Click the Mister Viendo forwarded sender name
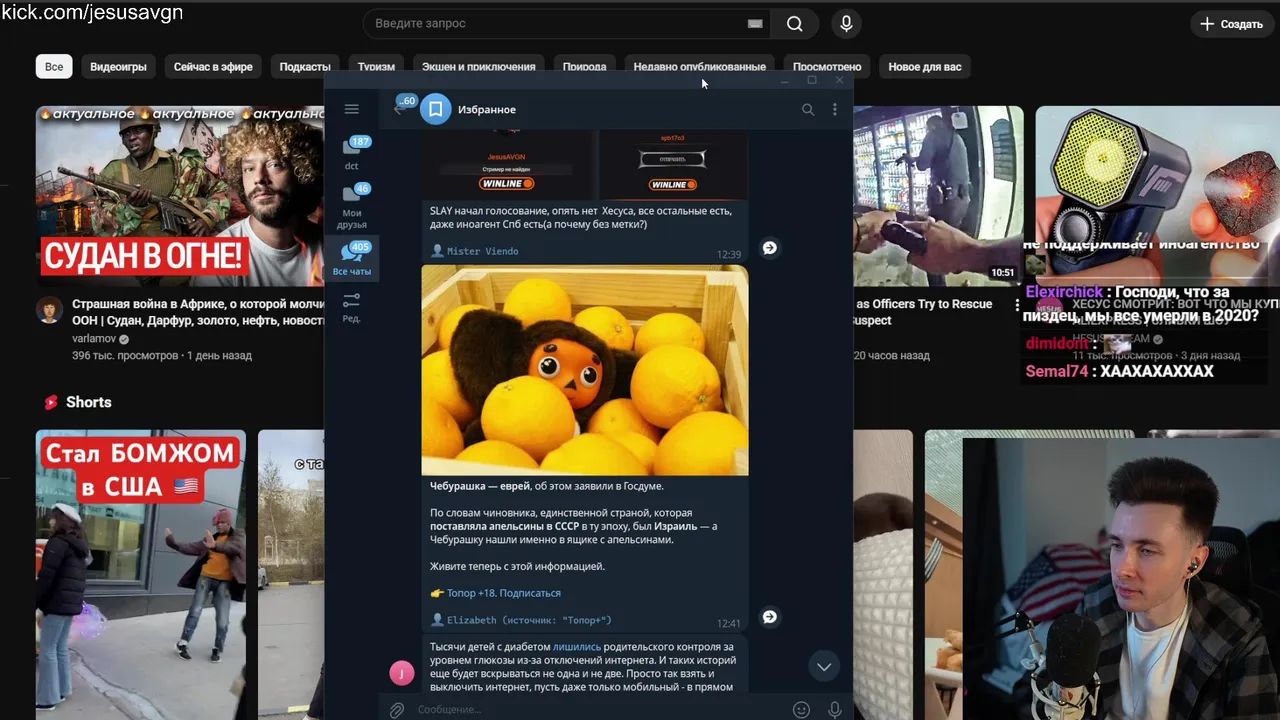This screenshot has height=720, width=1280. pyautogui.click(x=482, y=251)
